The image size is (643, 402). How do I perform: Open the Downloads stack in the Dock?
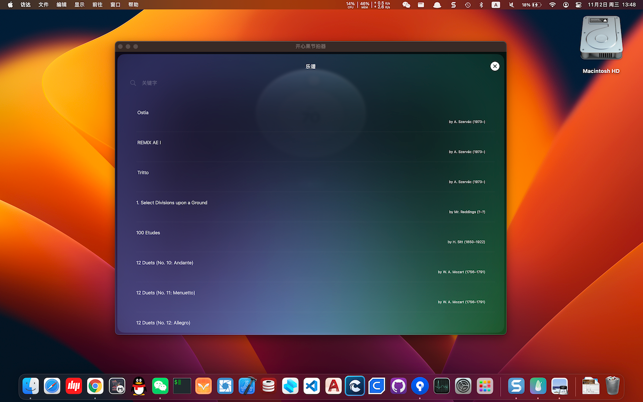click(591, 386)
